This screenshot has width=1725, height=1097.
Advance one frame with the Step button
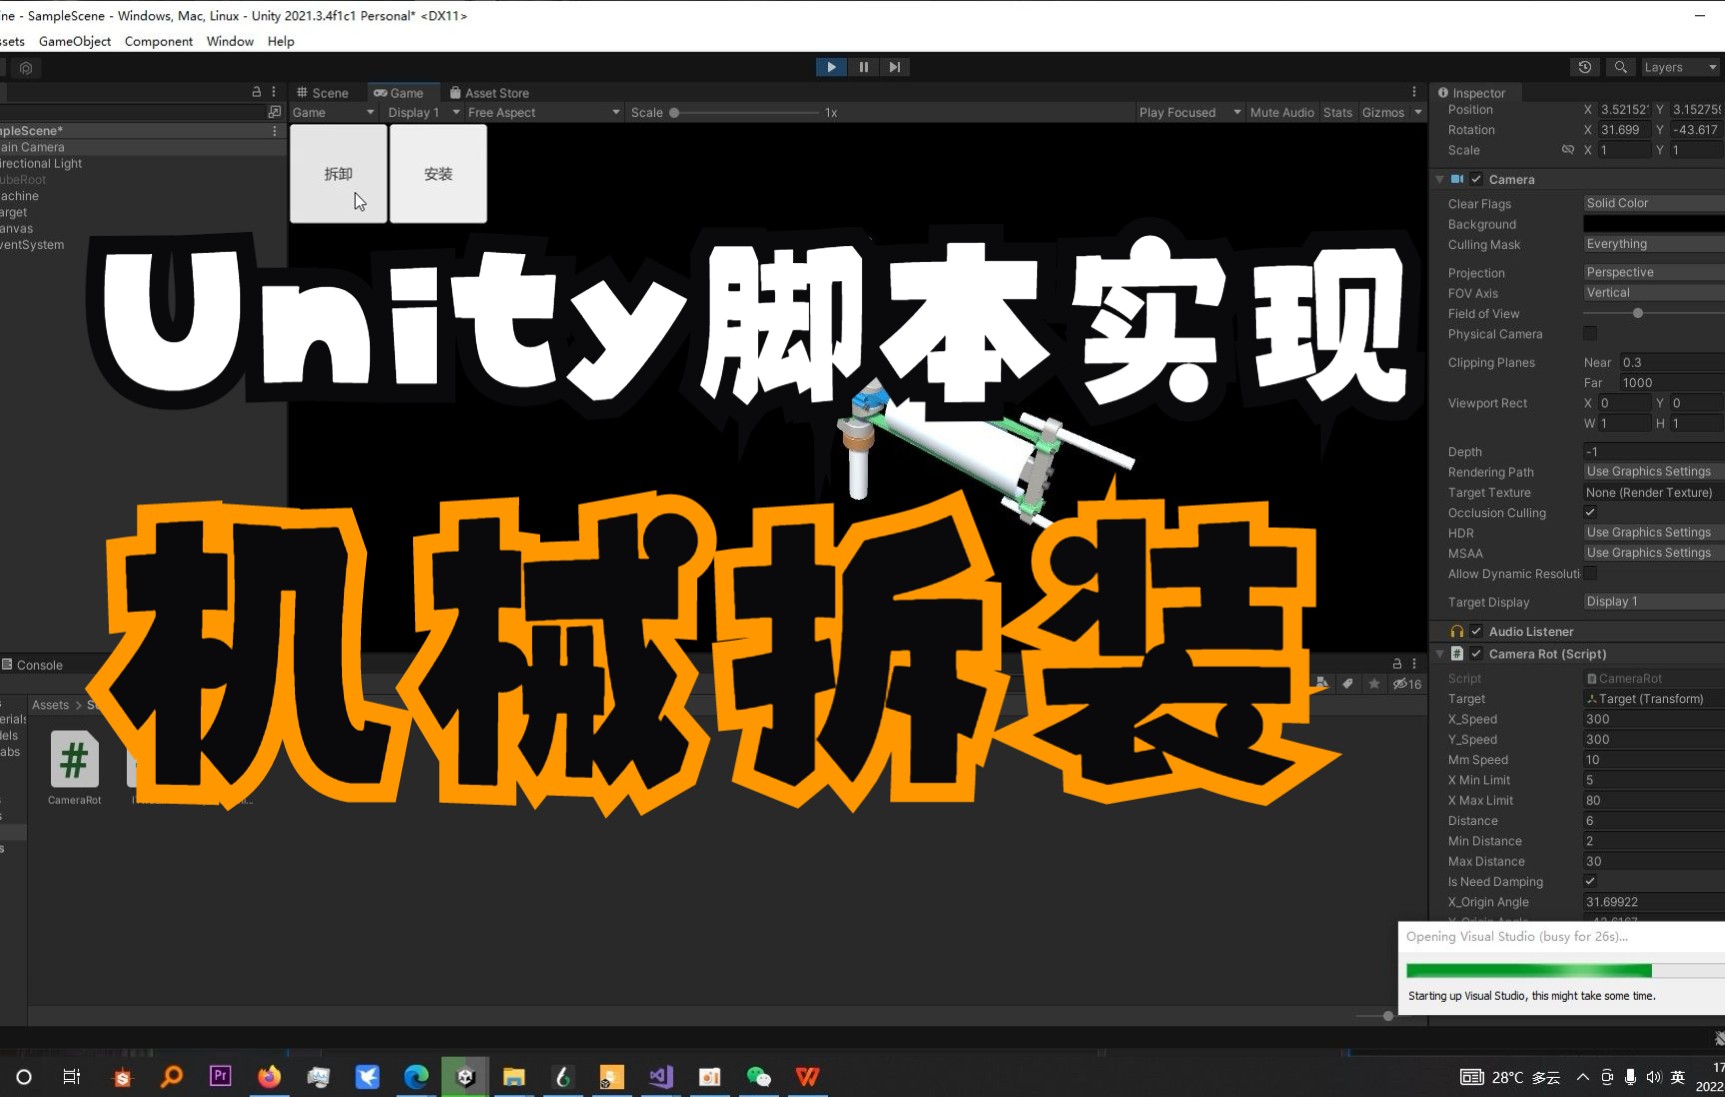(895, 67)
